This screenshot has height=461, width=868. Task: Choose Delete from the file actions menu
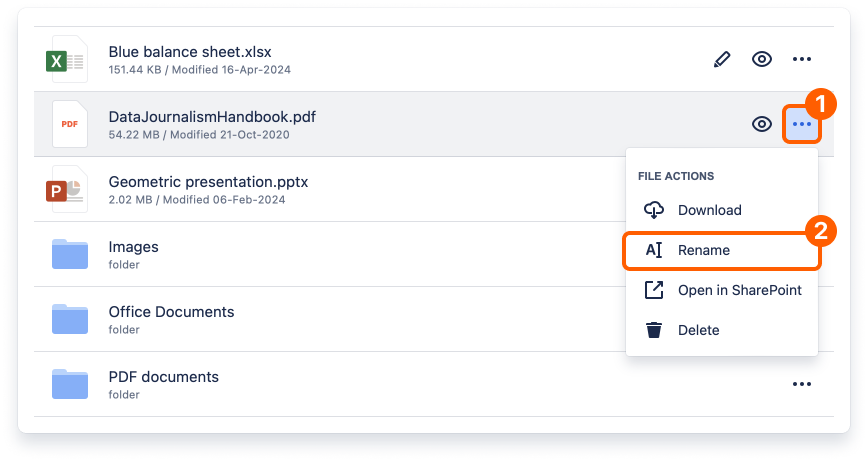698,330
